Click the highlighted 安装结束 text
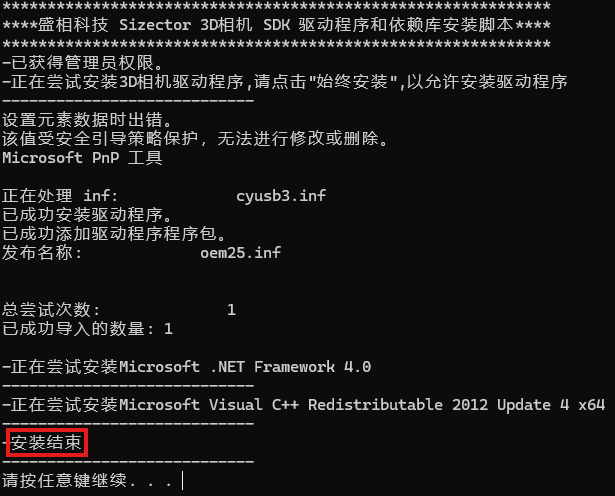This screenshot has width=615, height=496. (x=46, y=443)
